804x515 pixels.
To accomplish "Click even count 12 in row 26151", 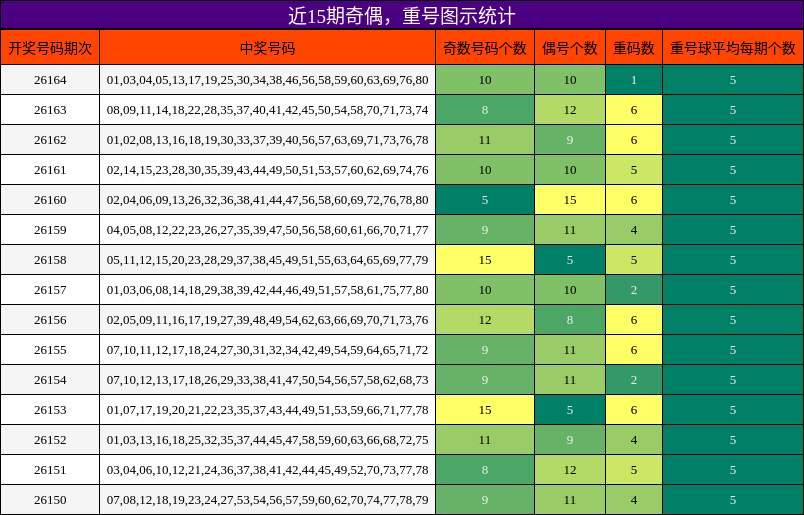I will [570, 470].
